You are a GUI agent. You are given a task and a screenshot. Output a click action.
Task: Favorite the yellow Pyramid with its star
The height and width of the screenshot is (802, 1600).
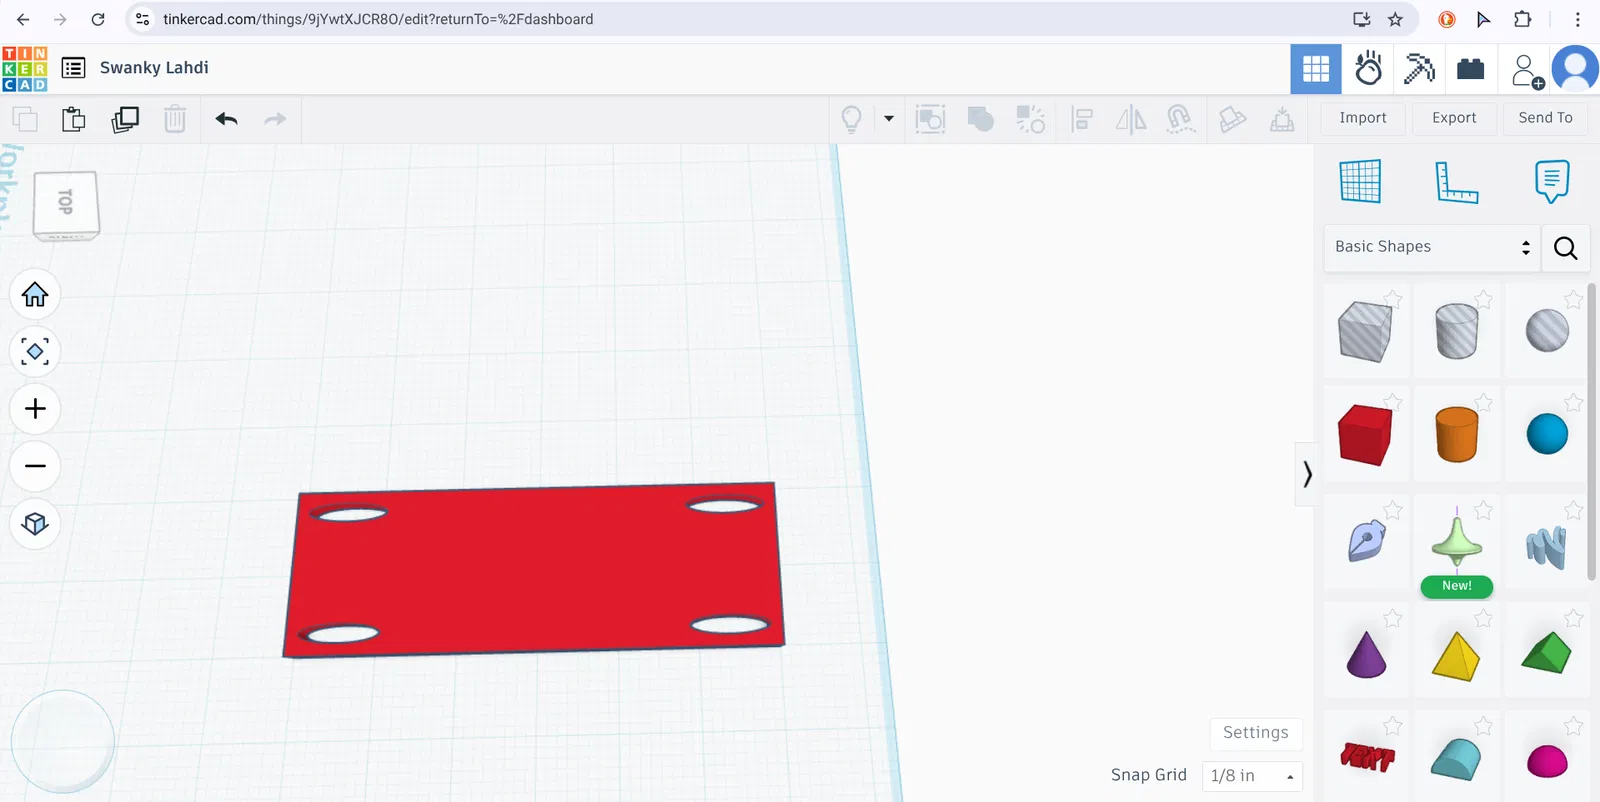click(1484, 619)
